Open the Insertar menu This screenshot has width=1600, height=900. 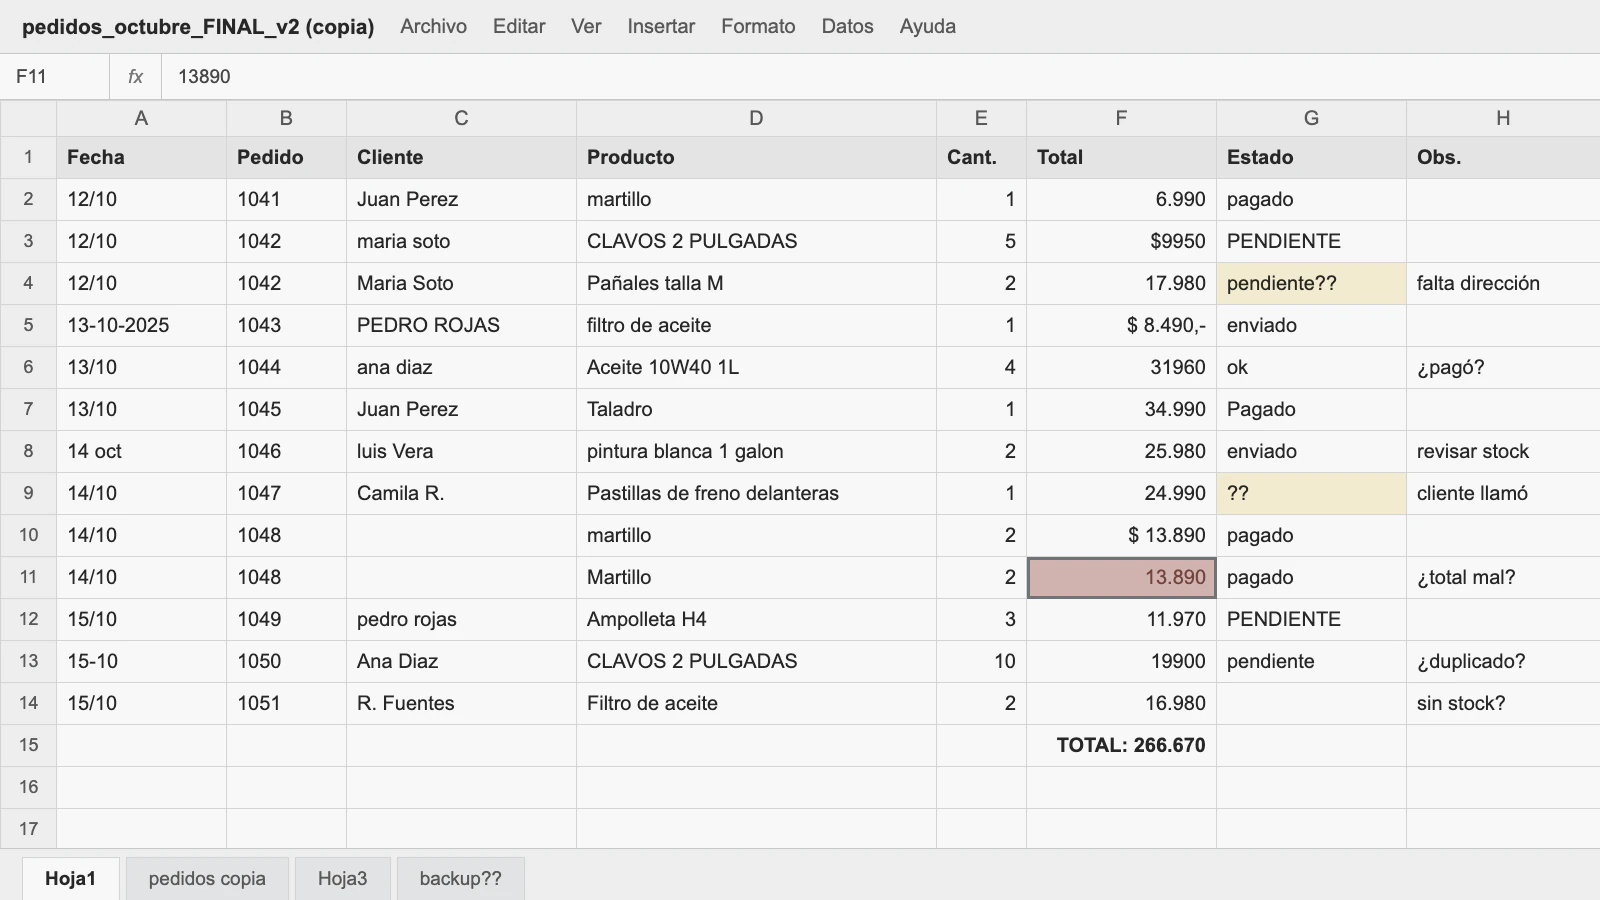point(661,26)
